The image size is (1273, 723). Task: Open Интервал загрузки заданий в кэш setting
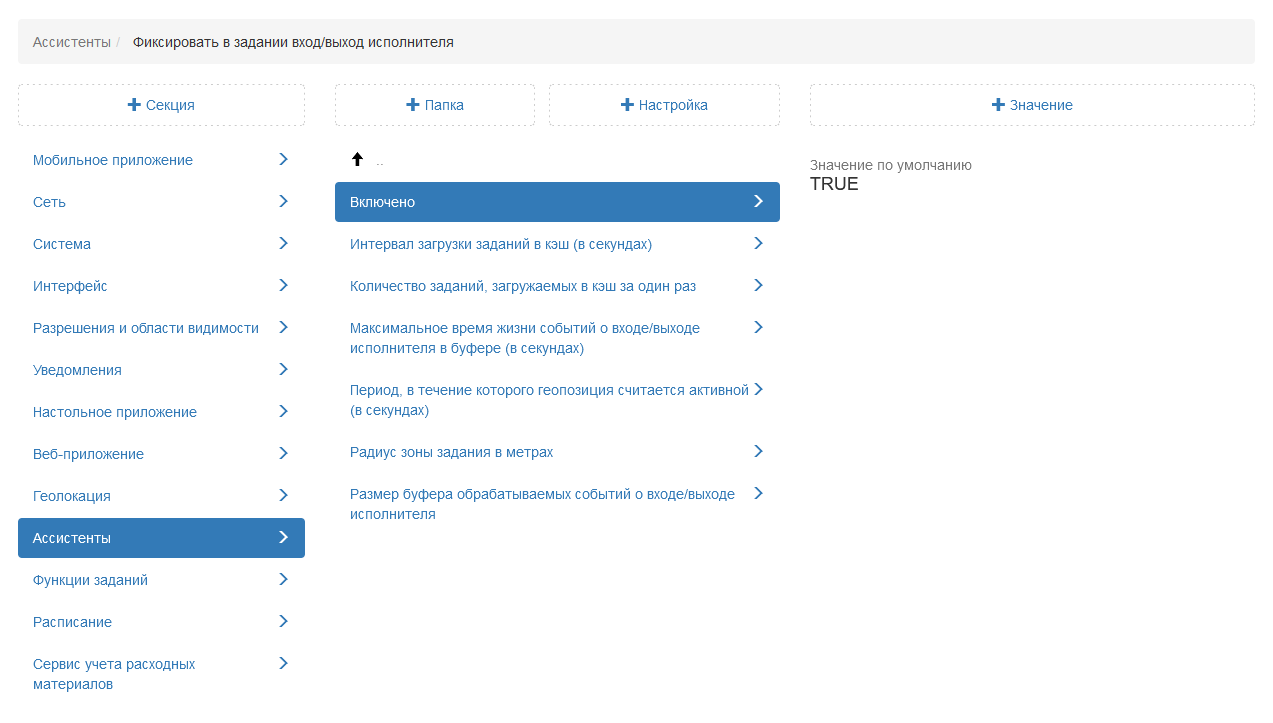(501, 244)
